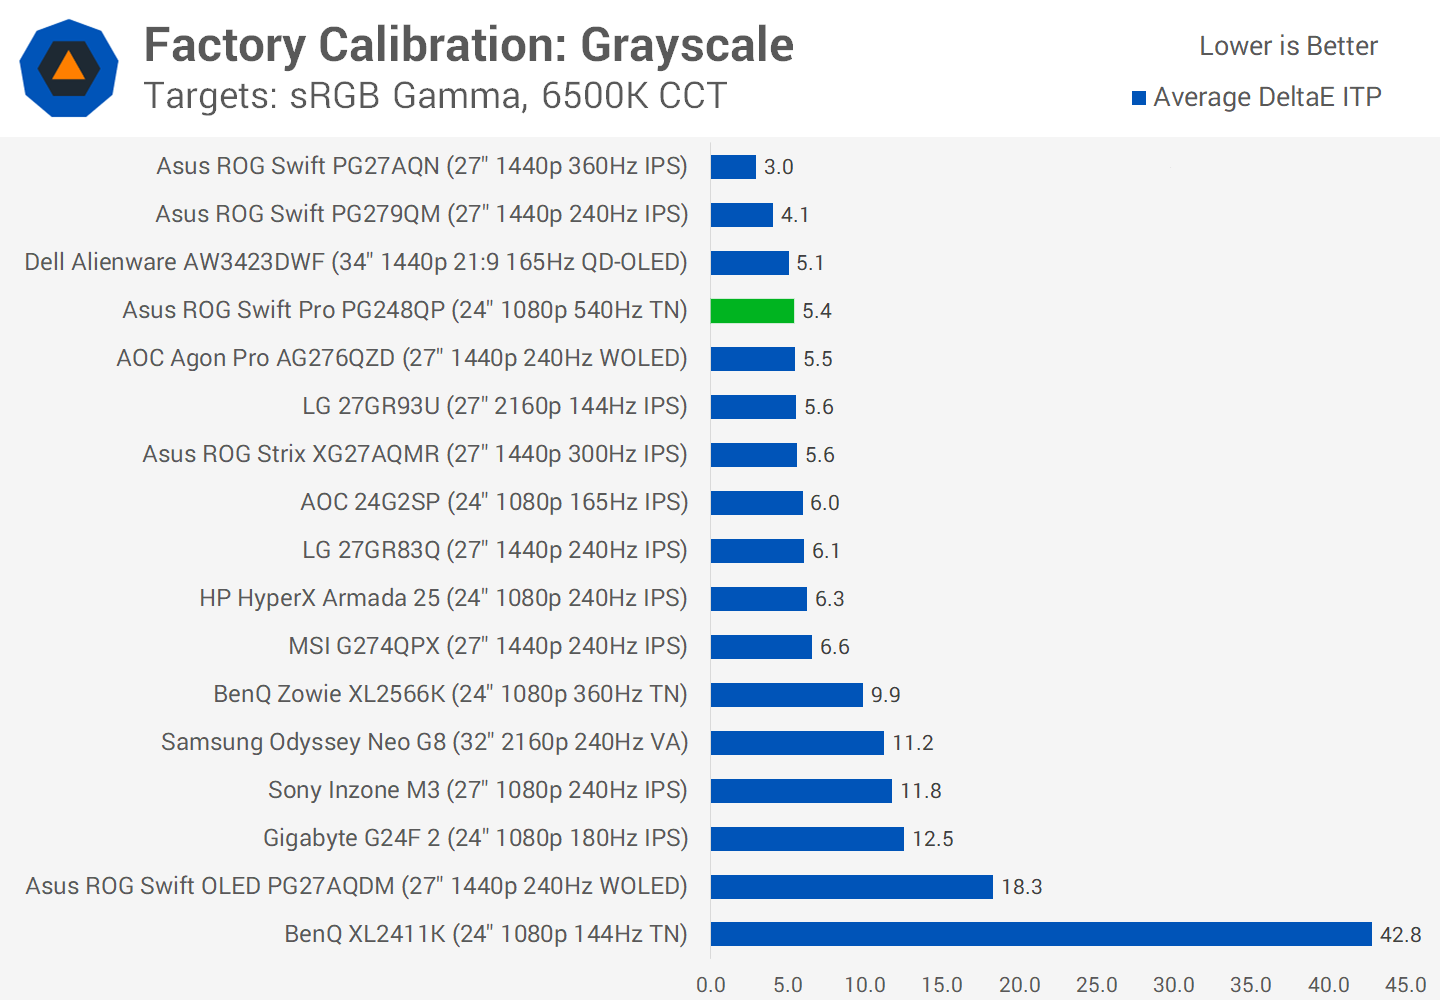Click the Sony Inzone M3 bar
The width and height of the screenshot is (1440, 1000).
pos(801,791)
